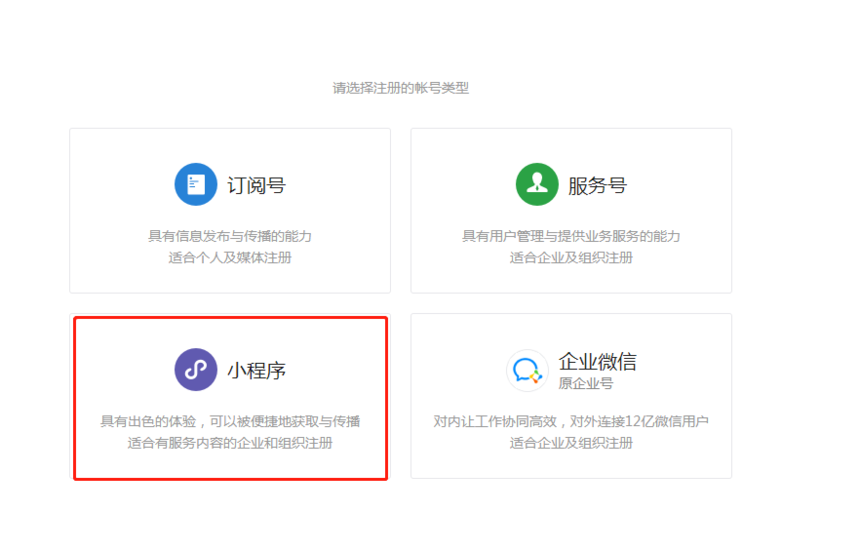860x552 pixels.
Task: Select the 订阅号 account type title
Action: pos(257,185)
